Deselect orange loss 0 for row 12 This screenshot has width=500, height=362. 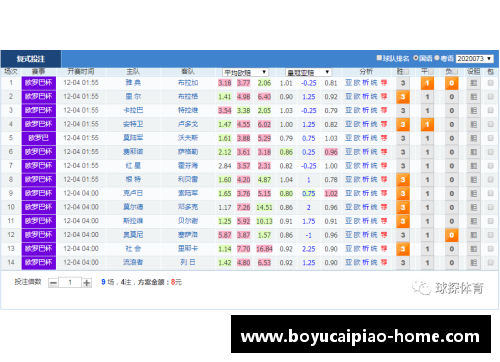pos(452,235)
